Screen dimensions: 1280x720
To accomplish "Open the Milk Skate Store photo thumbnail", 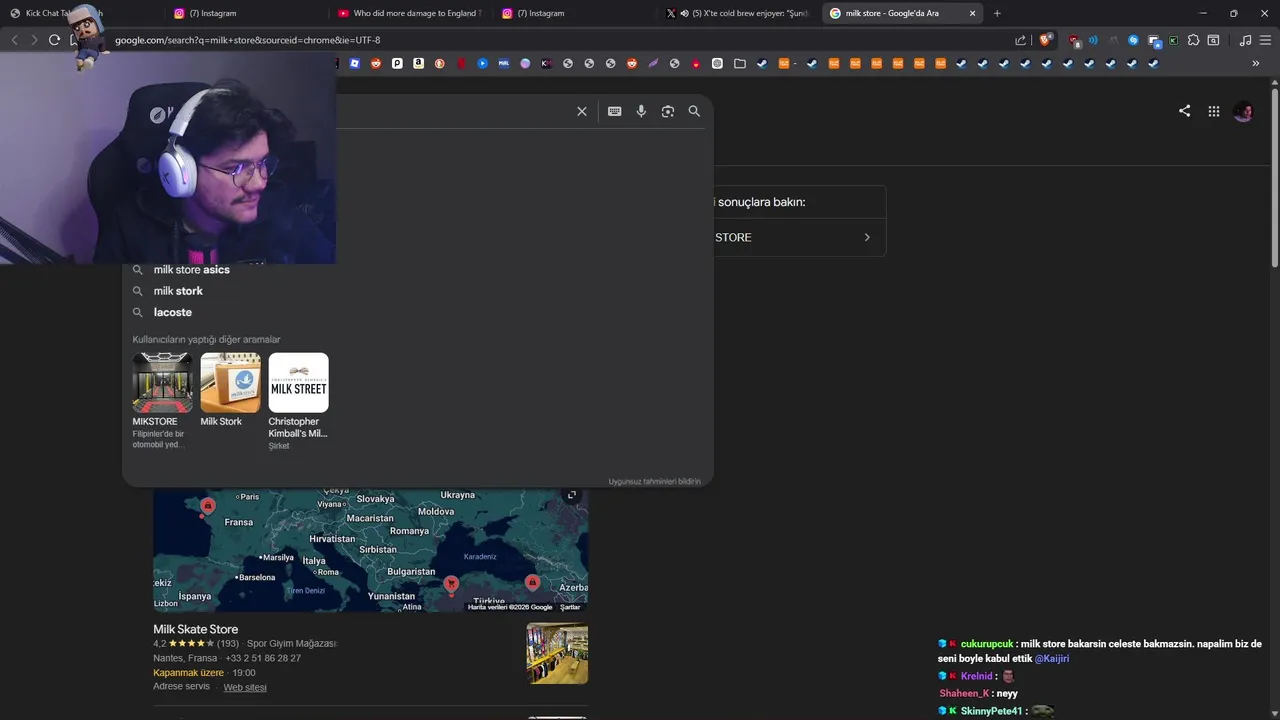I will (557, 653).
